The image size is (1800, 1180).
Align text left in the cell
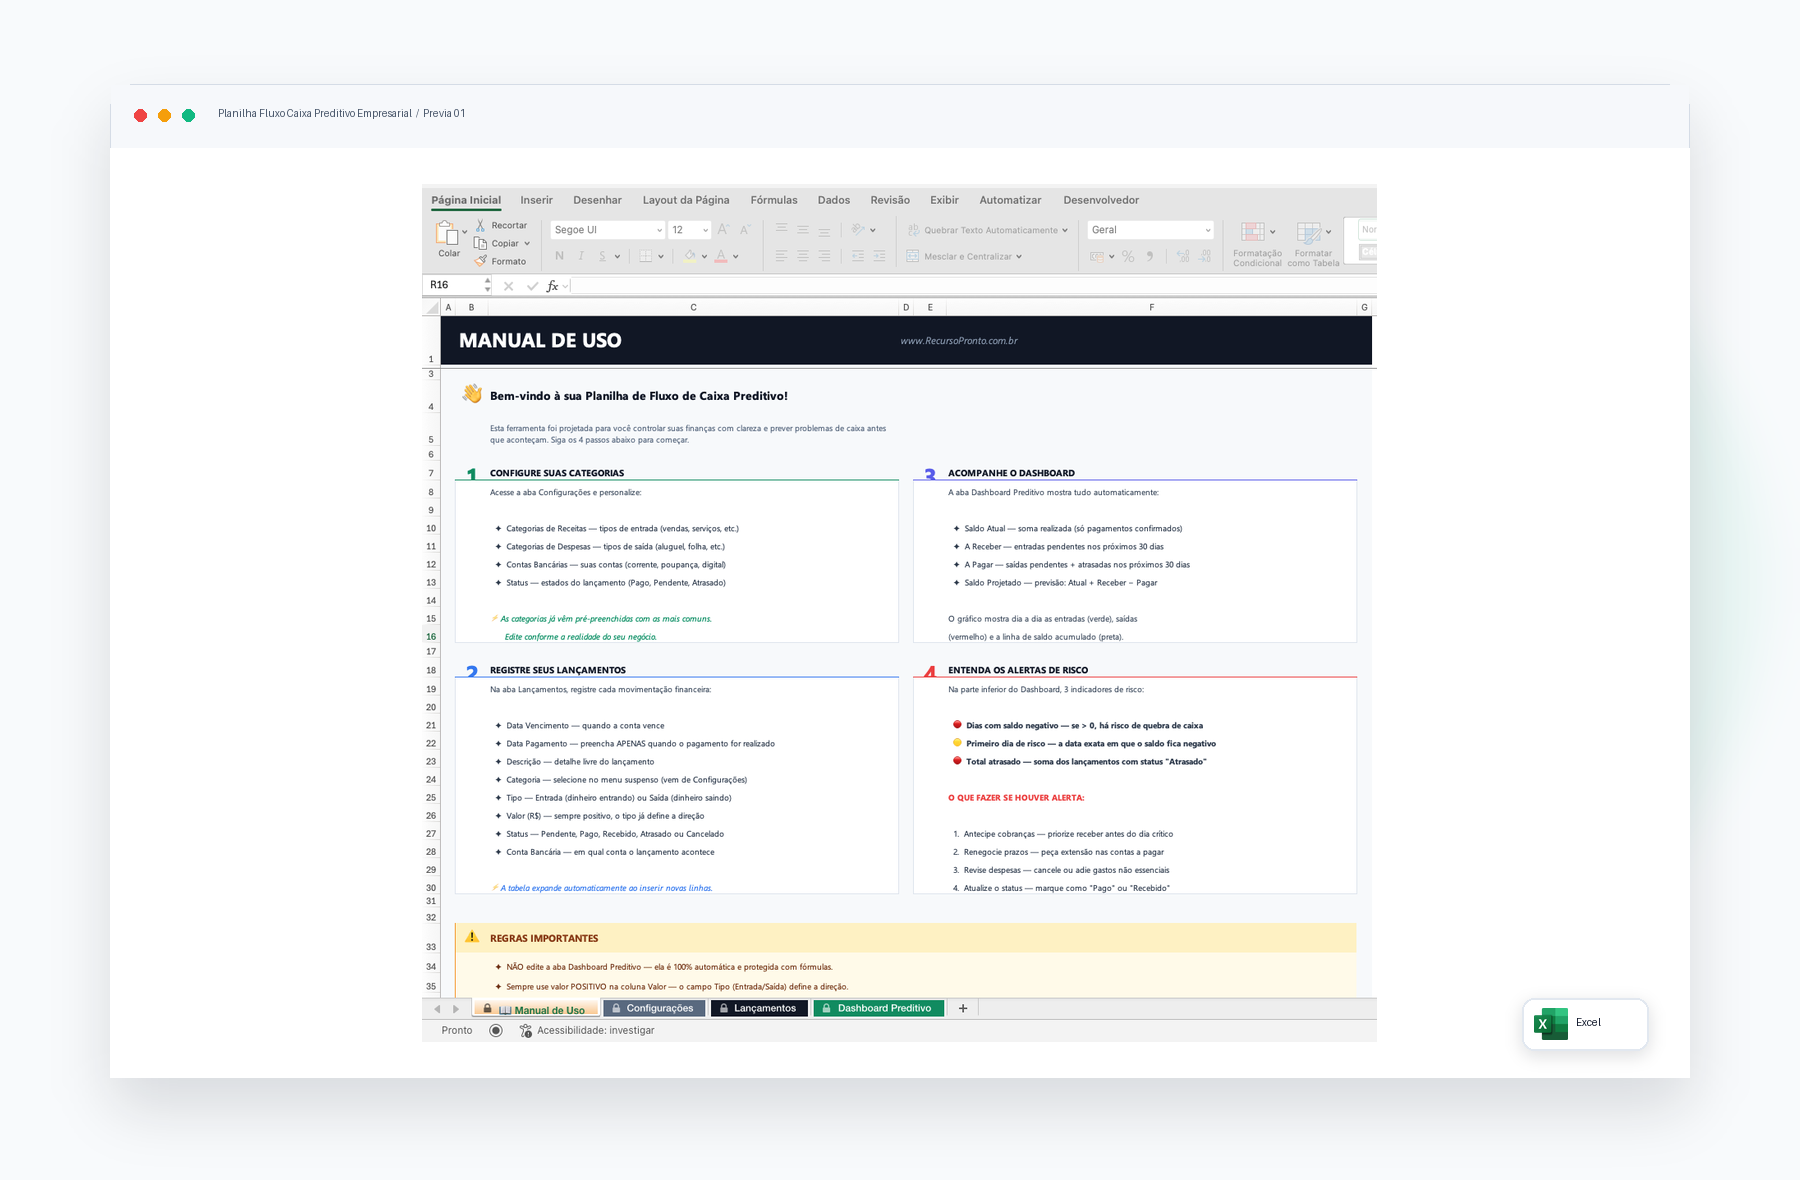[782, 256]
